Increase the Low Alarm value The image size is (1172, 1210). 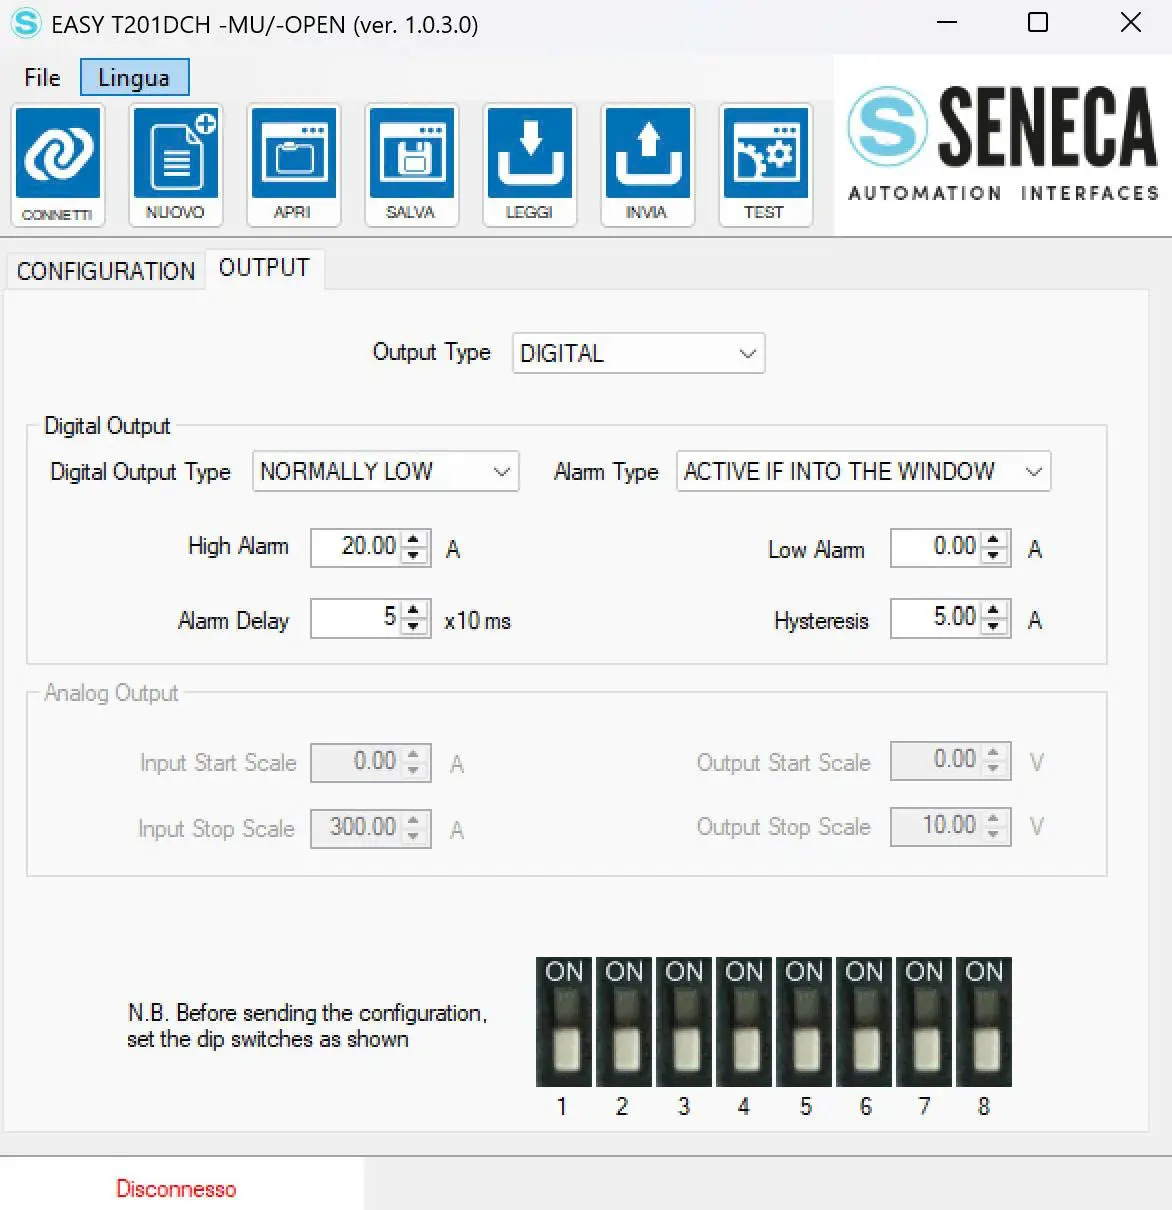[x=993, y=539]
